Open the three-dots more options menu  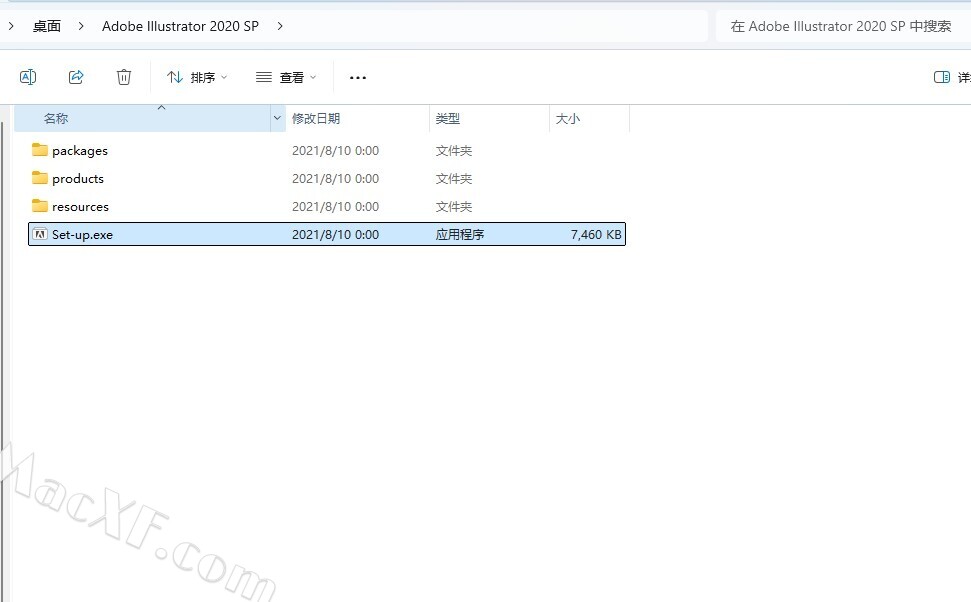[x=358, y=77]
